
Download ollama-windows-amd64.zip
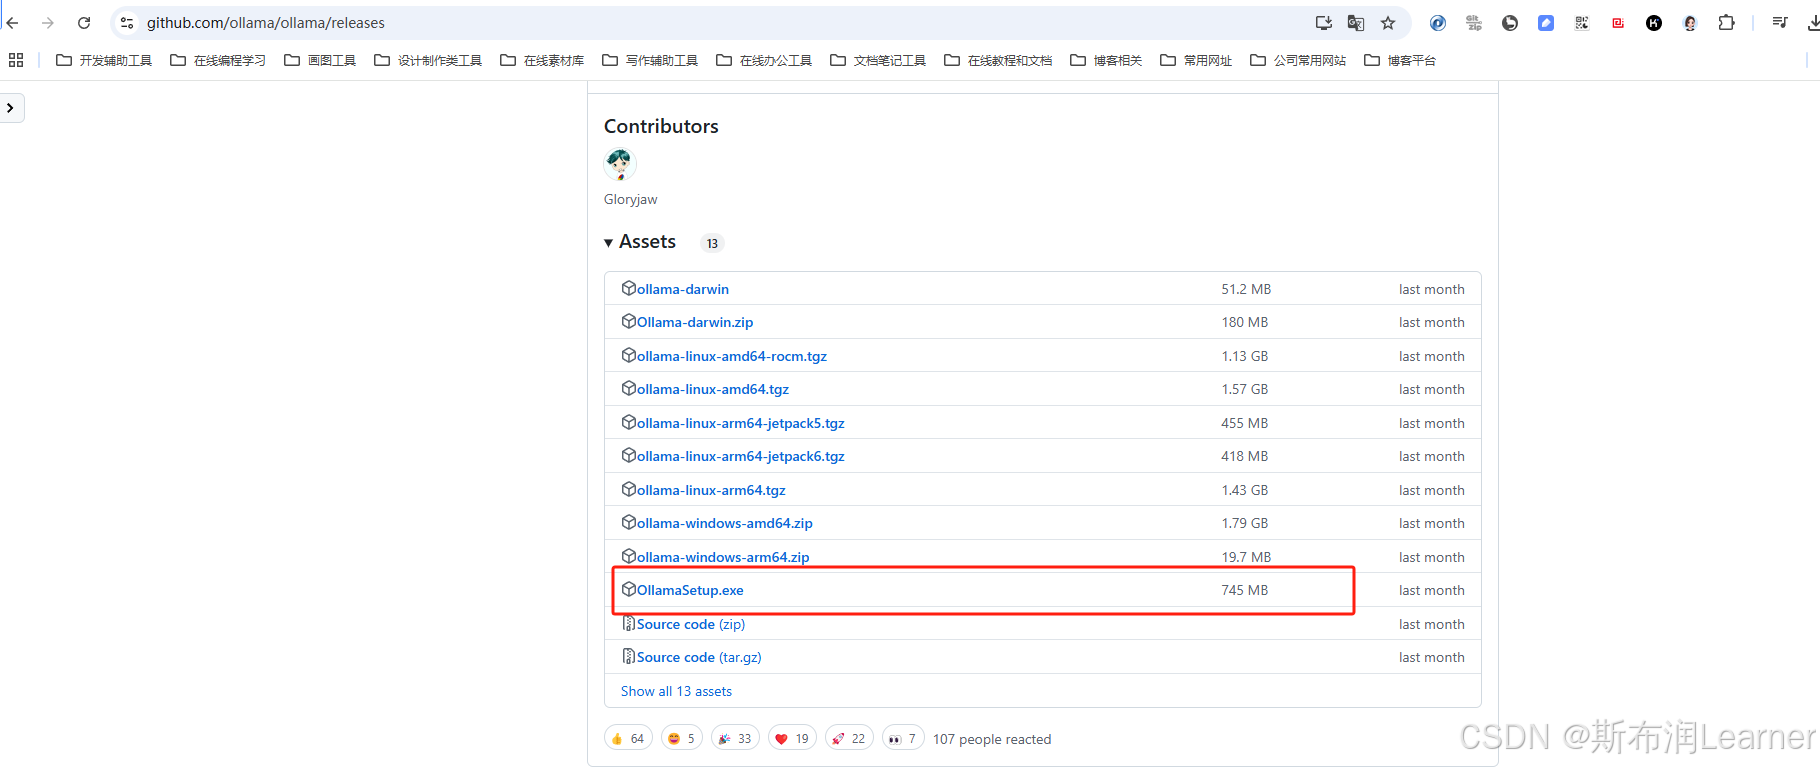pyautogui.click(x=725, y=523)
